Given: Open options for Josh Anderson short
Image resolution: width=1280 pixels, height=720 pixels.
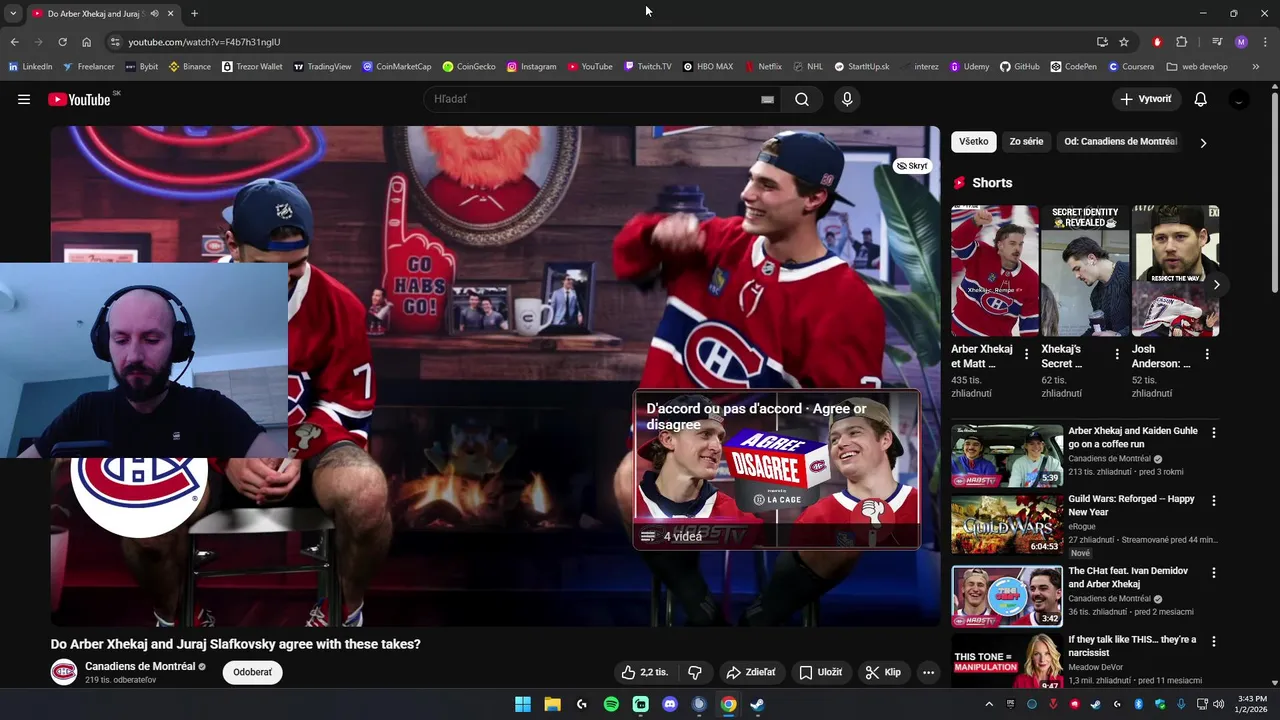Looking at the screenshot, I should 1207,354.
